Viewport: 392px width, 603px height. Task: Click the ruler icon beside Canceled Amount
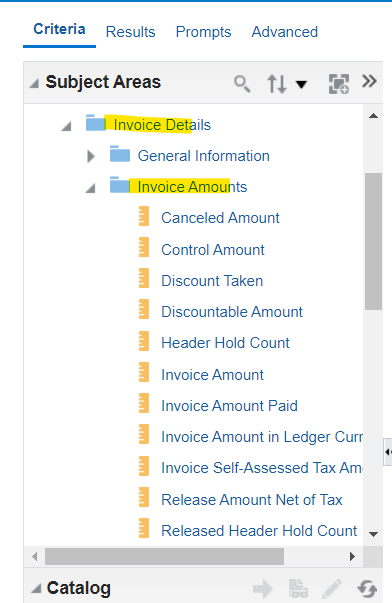[x=144, y=216]
